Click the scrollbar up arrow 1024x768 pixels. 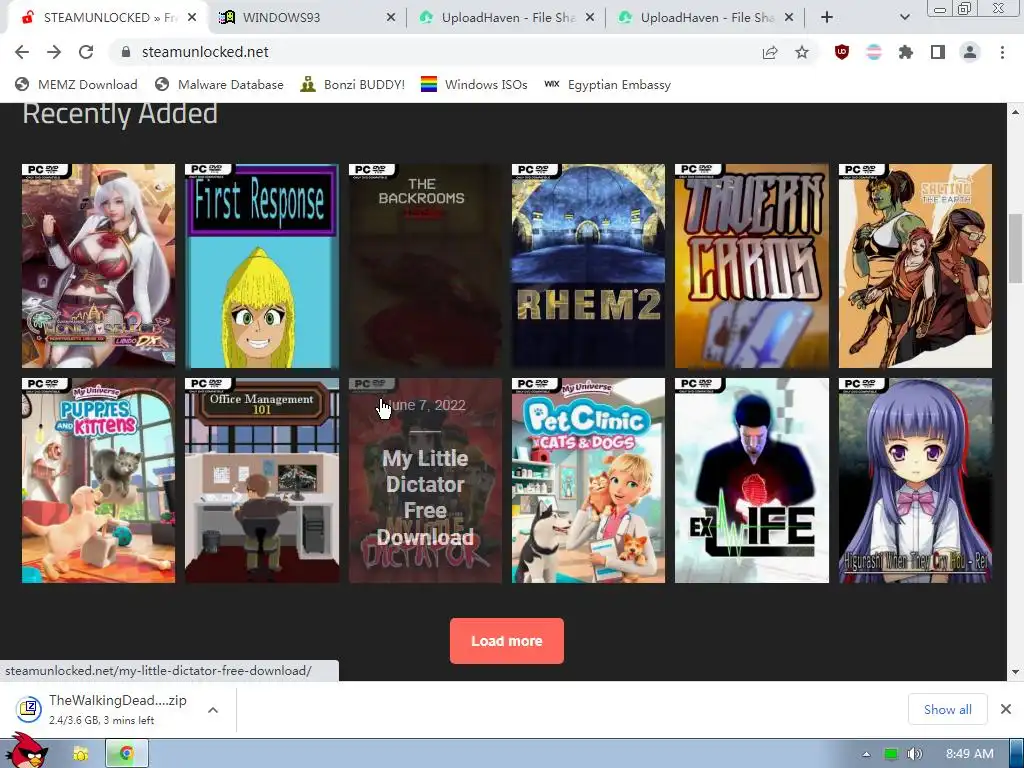[x=1015, y=112]
